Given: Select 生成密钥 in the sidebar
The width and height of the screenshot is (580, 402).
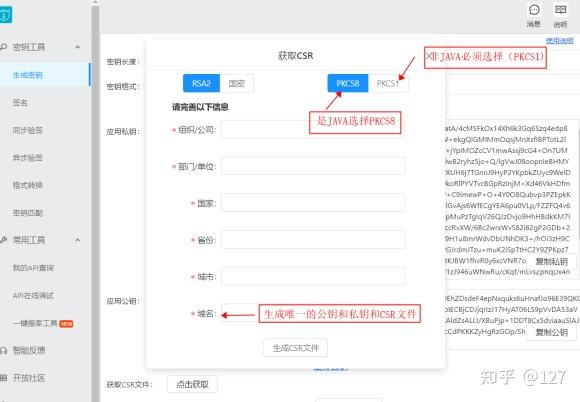Looking at the screenshot, I should point(45,75).
